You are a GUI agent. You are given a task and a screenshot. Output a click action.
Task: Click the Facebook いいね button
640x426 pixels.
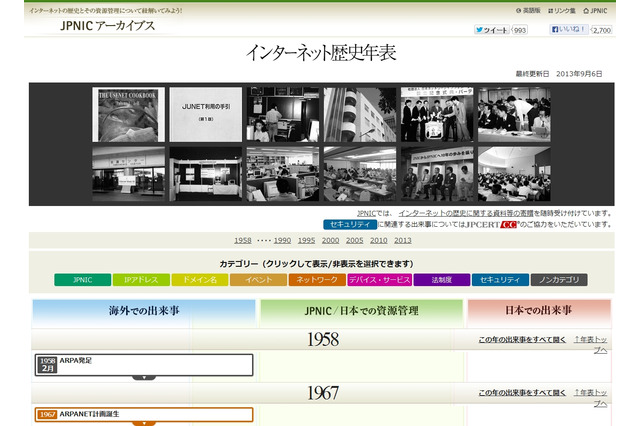[x=568, y=29]
